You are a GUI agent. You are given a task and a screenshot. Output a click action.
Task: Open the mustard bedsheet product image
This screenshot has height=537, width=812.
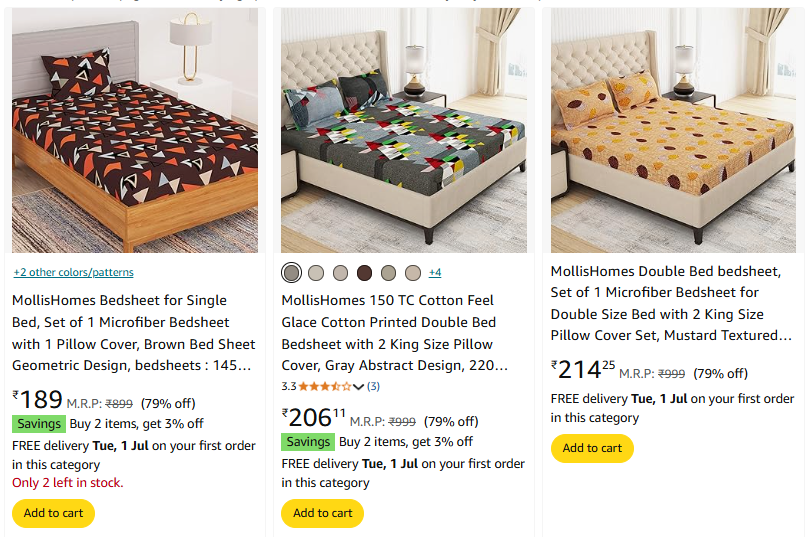coord(673,130)
